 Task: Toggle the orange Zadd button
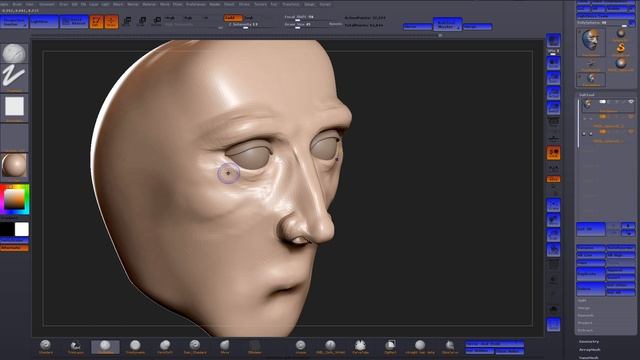click(233, 18)
